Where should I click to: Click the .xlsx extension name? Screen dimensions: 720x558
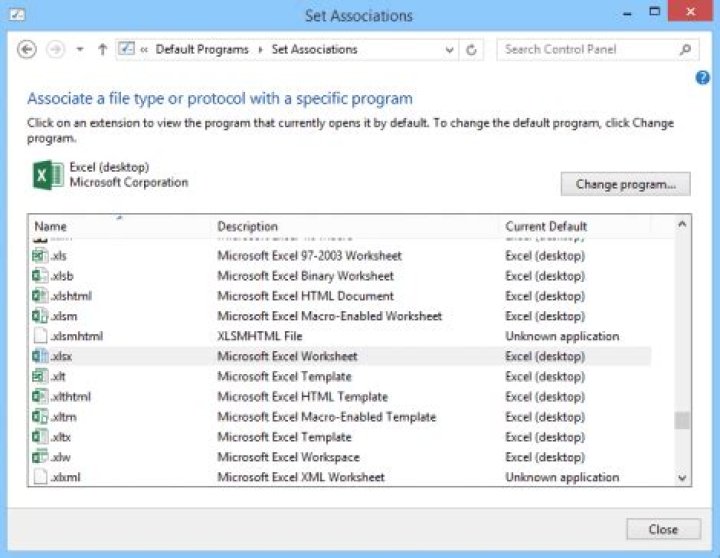tap(61, 356)
